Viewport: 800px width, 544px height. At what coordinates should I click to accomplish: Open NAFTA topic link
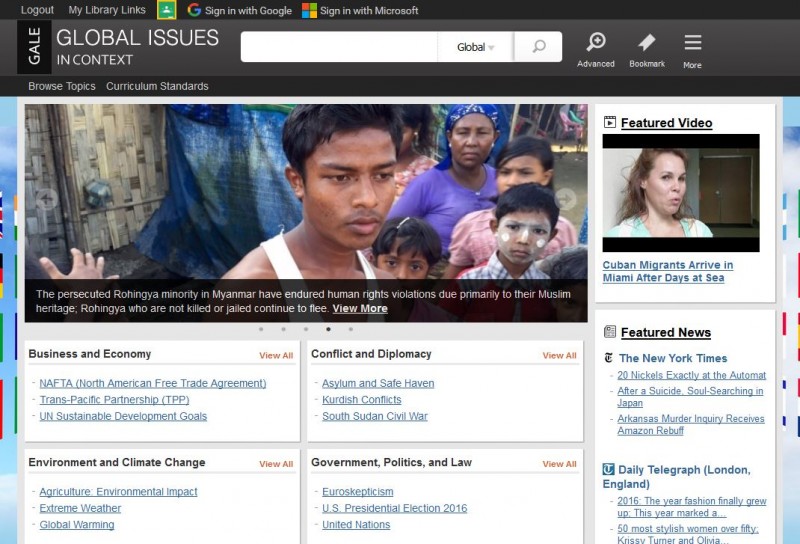(153, 383)
